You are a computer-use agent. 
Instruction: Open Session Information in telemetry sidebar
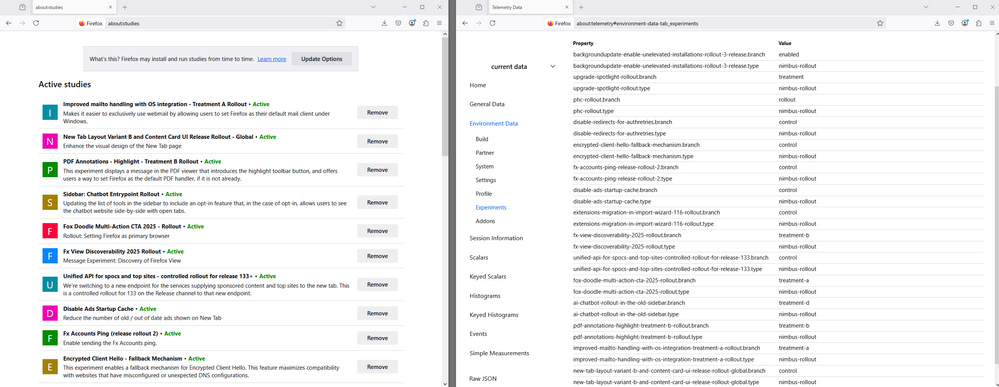[x=496, y=238]
